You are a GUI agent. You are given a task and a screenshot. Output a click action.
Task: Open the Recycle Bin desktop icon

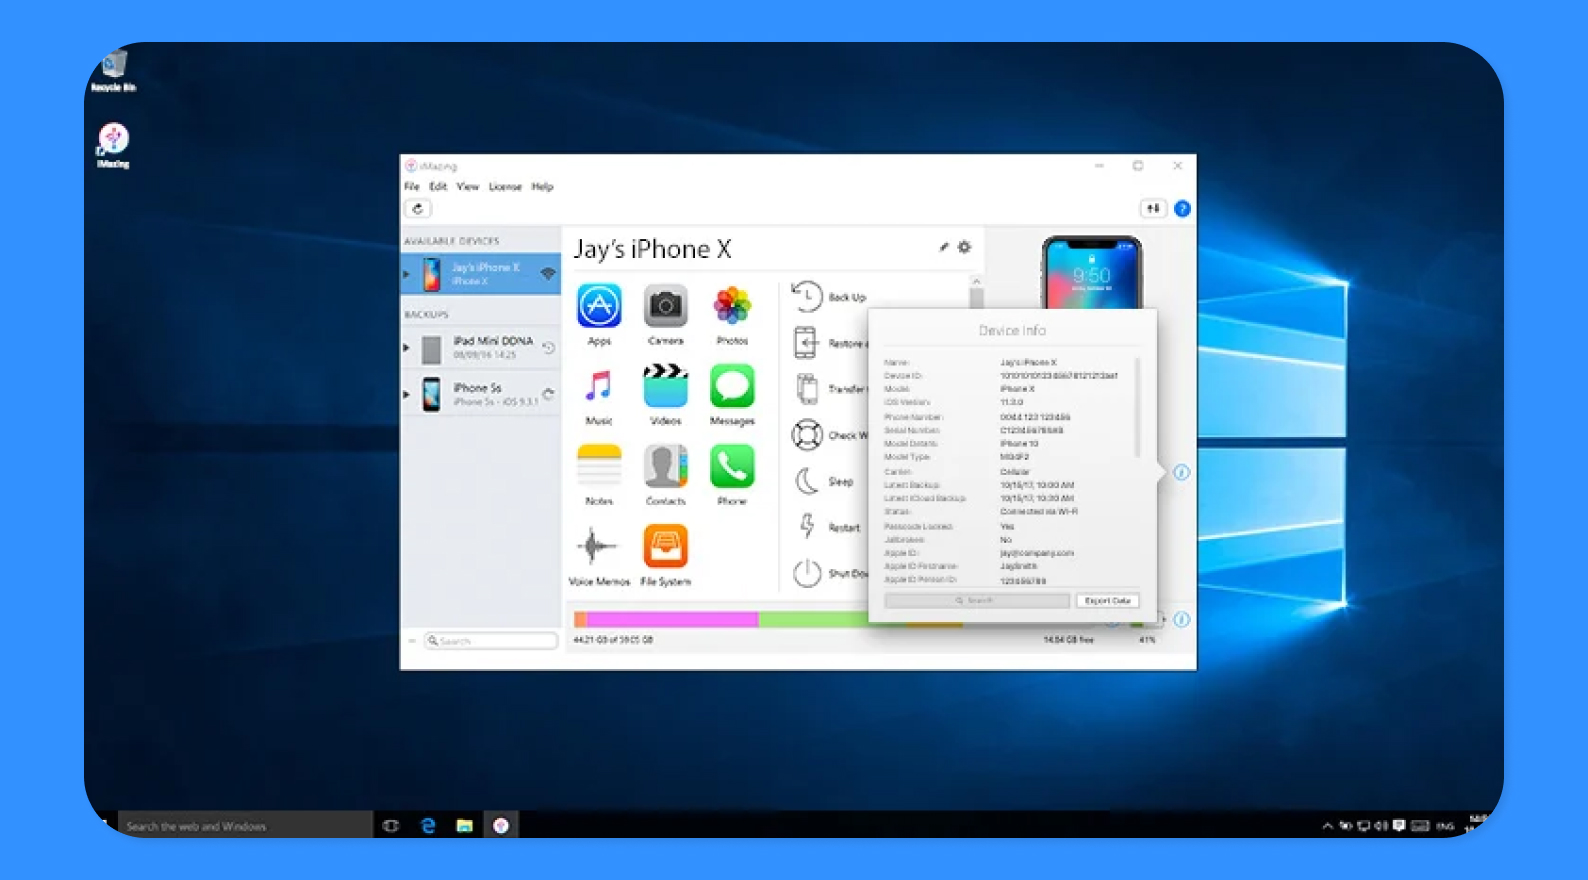[x=113, y=70]
